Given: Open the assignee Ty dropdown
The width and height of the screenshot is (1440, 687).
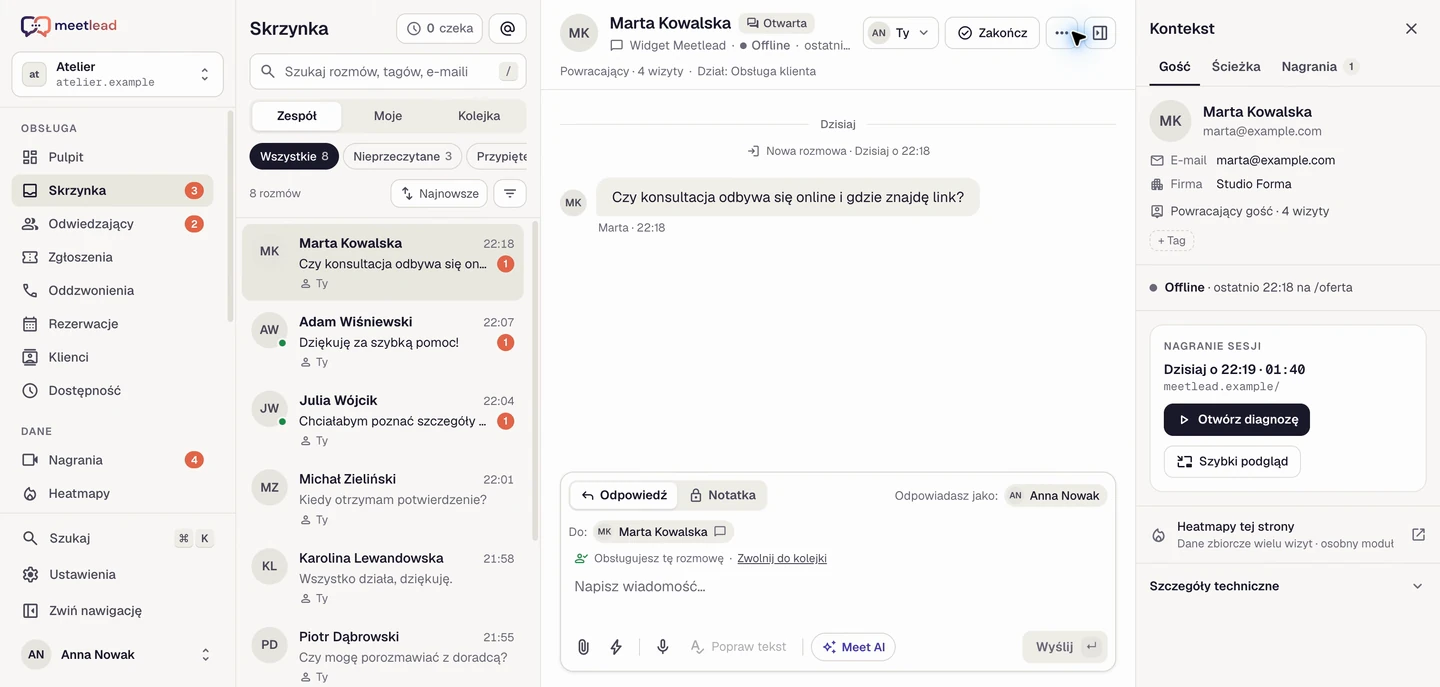Looking at the screenshot, I should coord(901,33).
